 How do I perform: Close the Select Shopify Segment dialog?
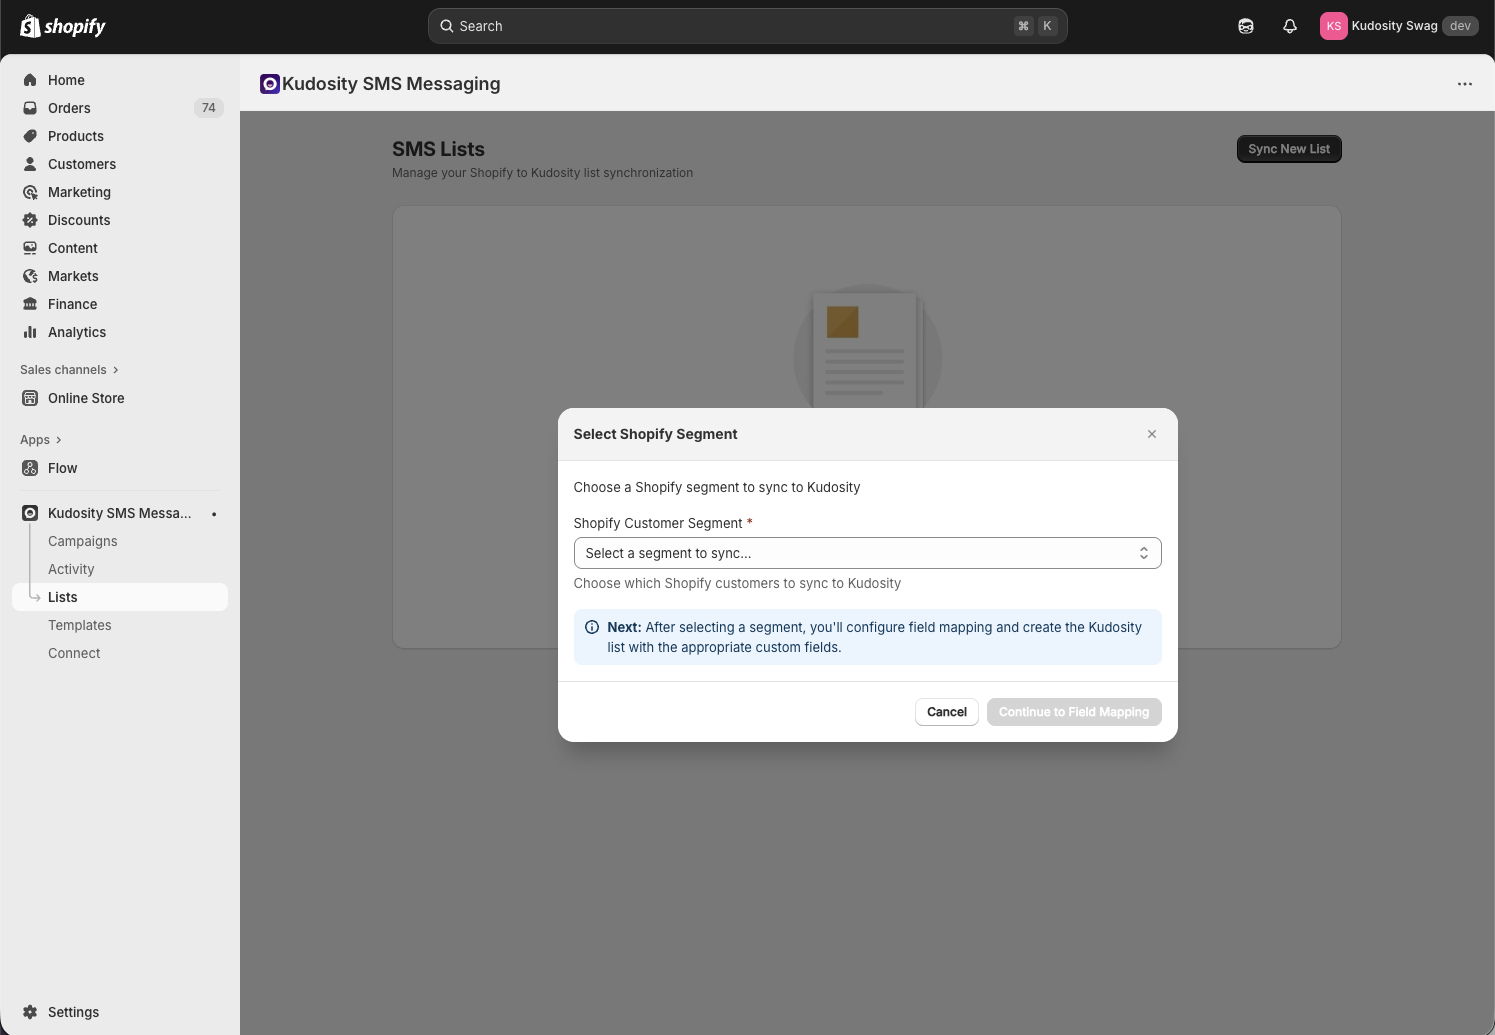(x=1152, y=434)
